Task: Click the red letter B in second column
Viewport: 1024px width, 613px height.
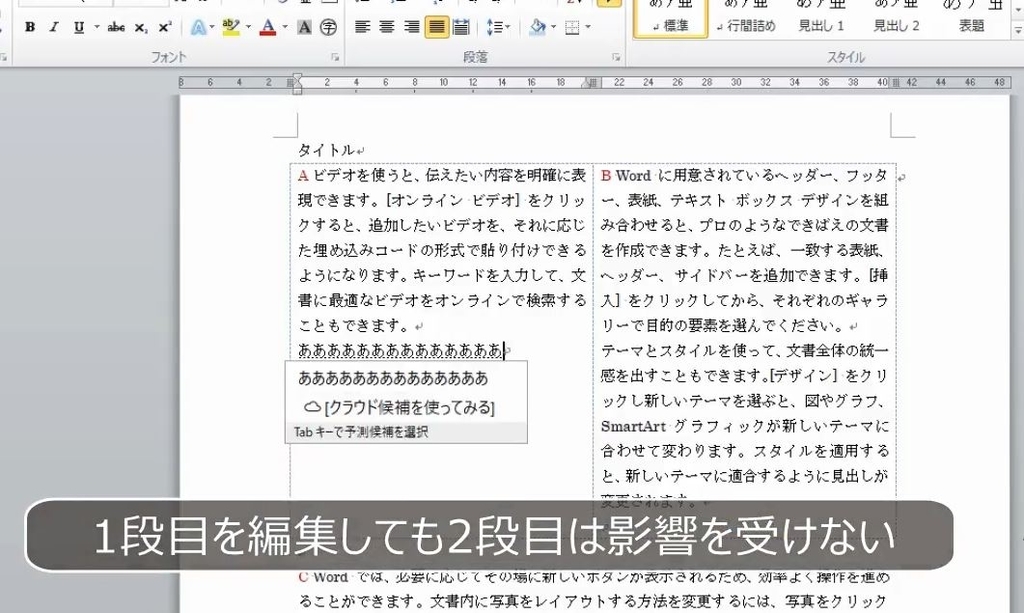Action: pos(606,176)
